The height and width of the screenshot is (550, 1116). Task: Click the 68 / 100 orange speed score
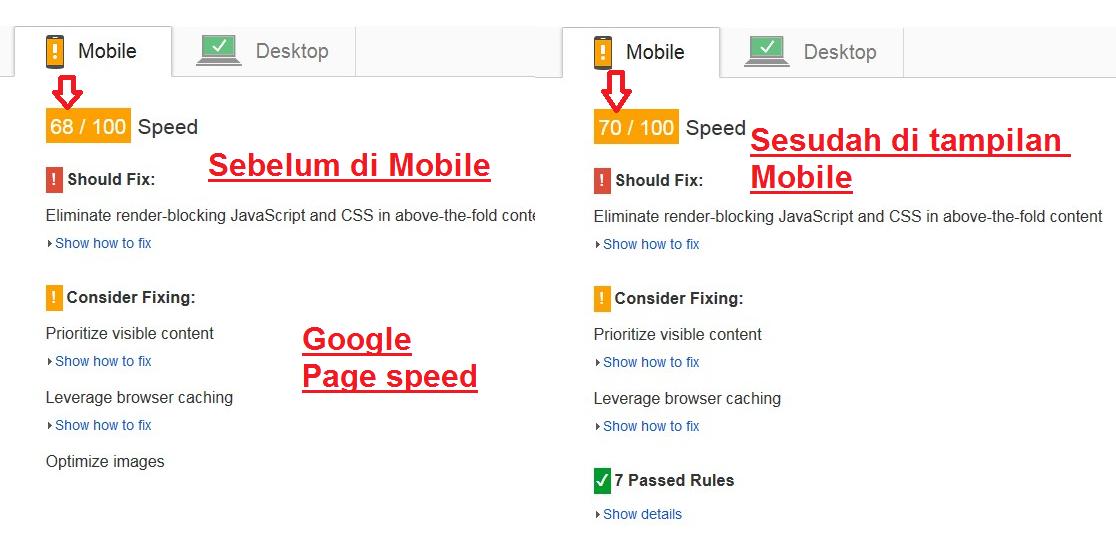(x=88, y=126)
